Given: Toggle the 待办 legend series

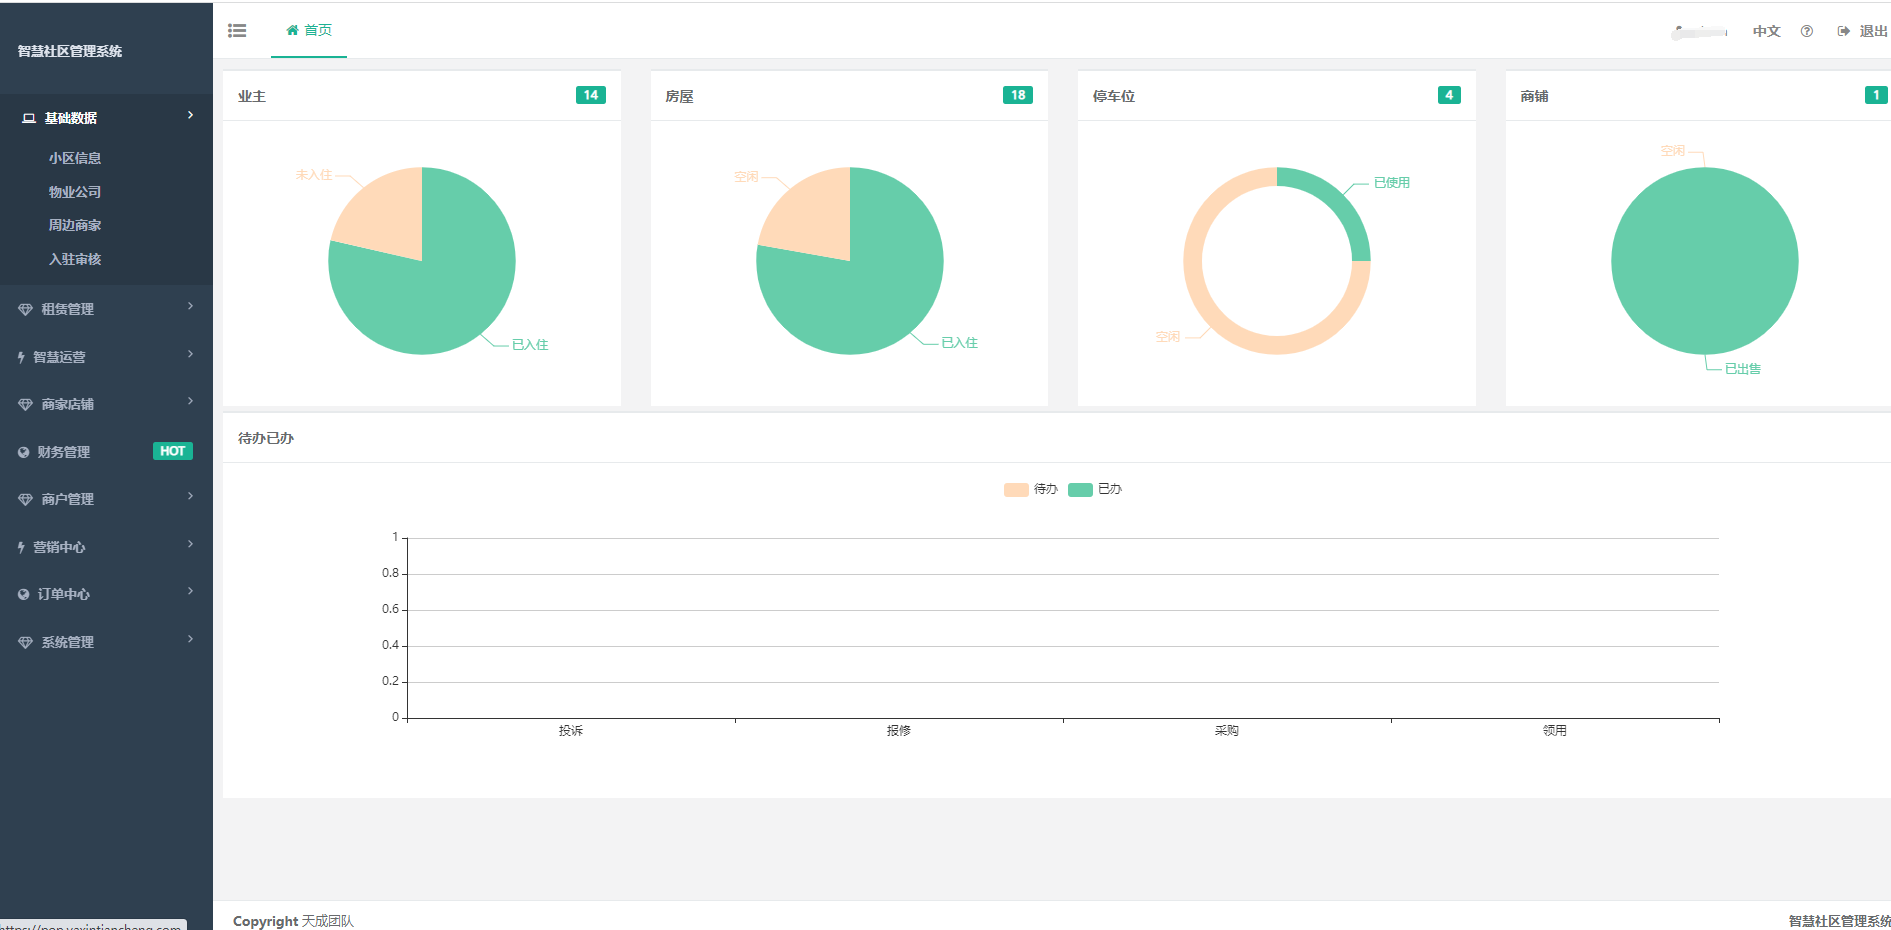Looking at the screenshot, I should point(1030,489).
